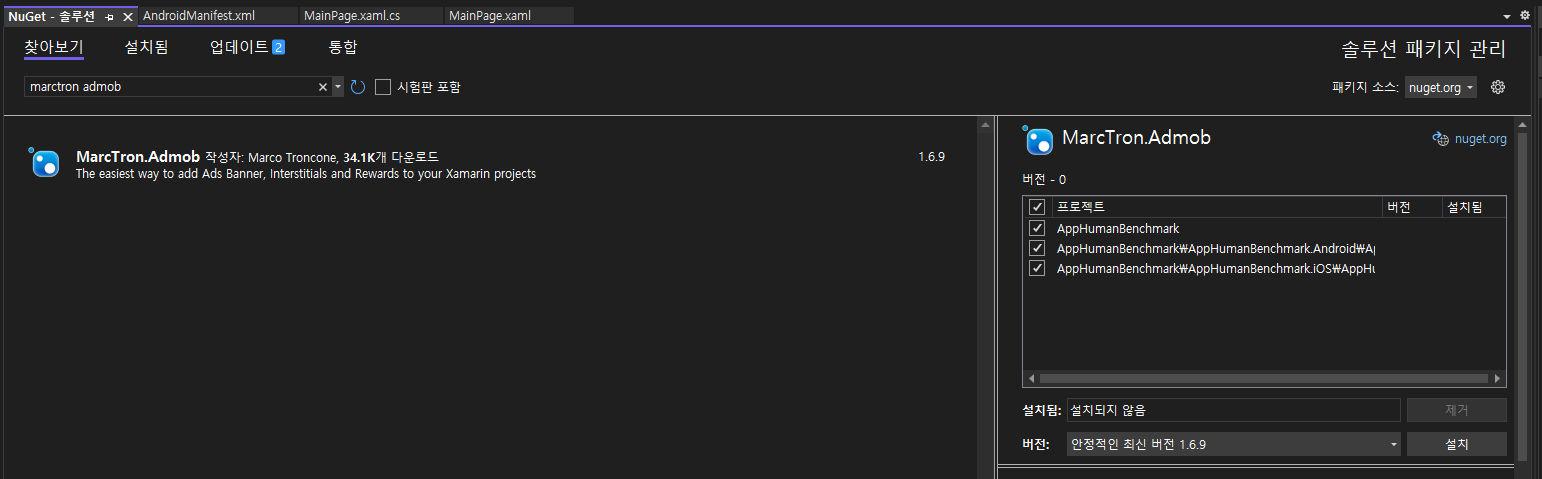
Task: Sort by the 버전 column header
Action: [1411, 207]
